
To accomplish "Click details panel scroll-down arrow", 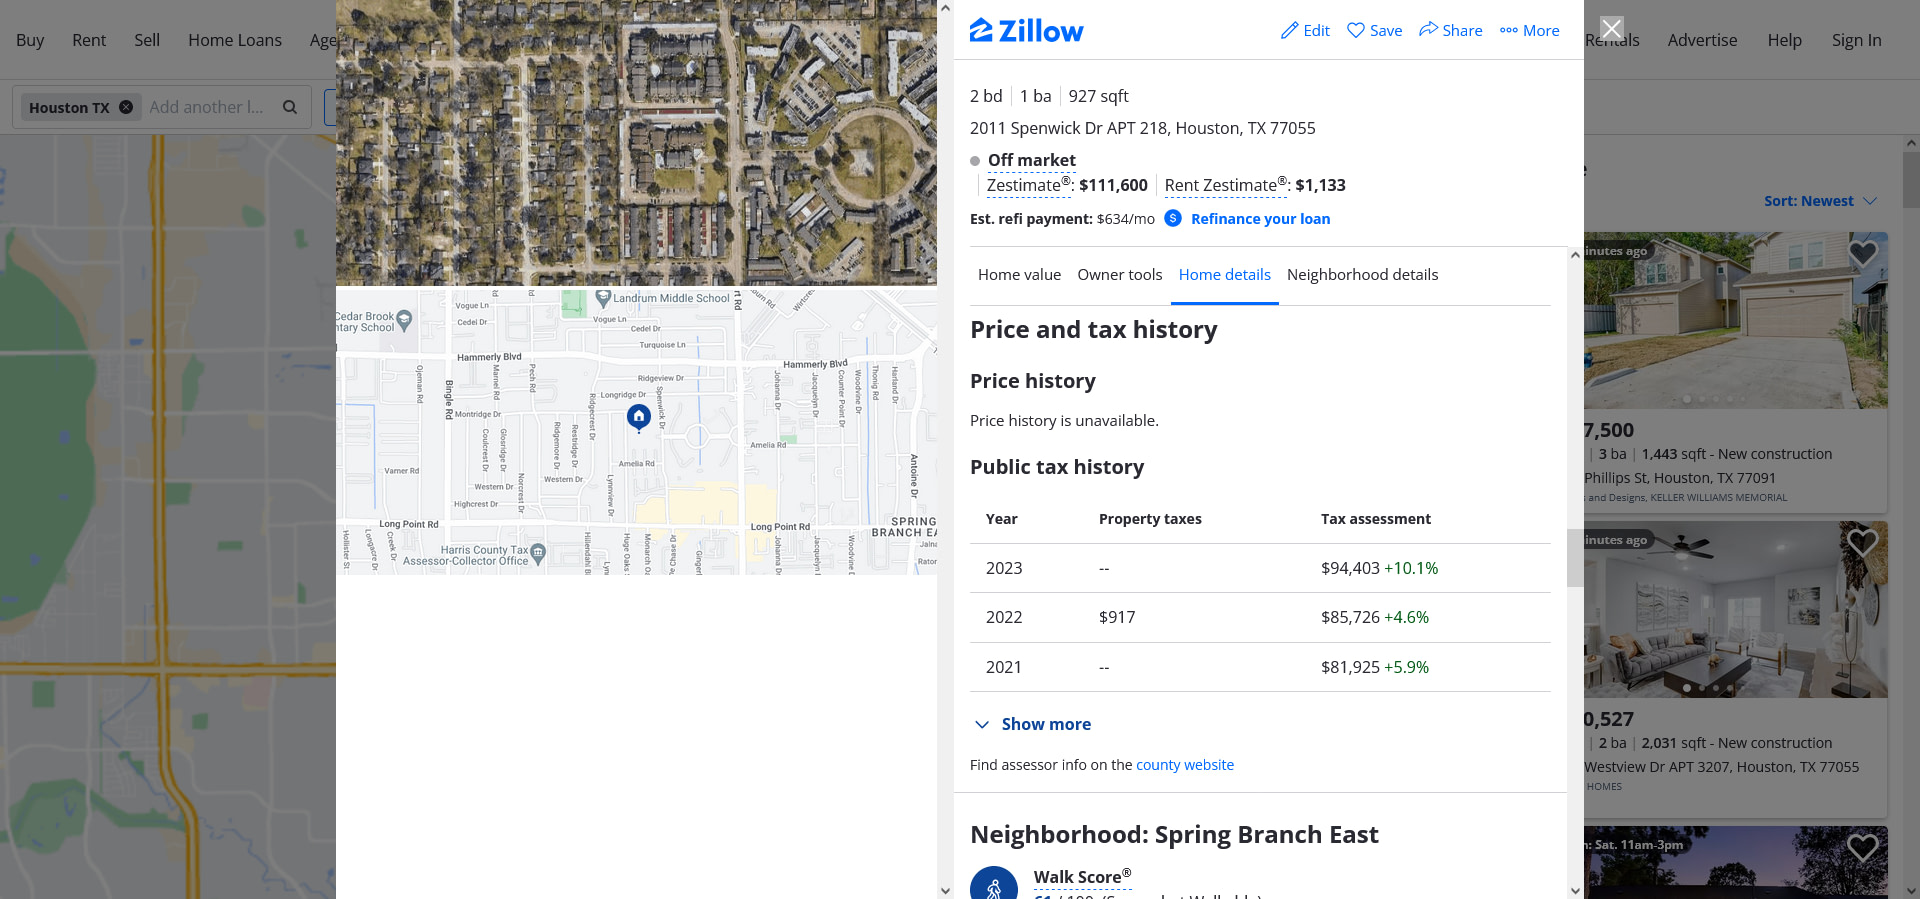I will click(x=1575, y=890).
